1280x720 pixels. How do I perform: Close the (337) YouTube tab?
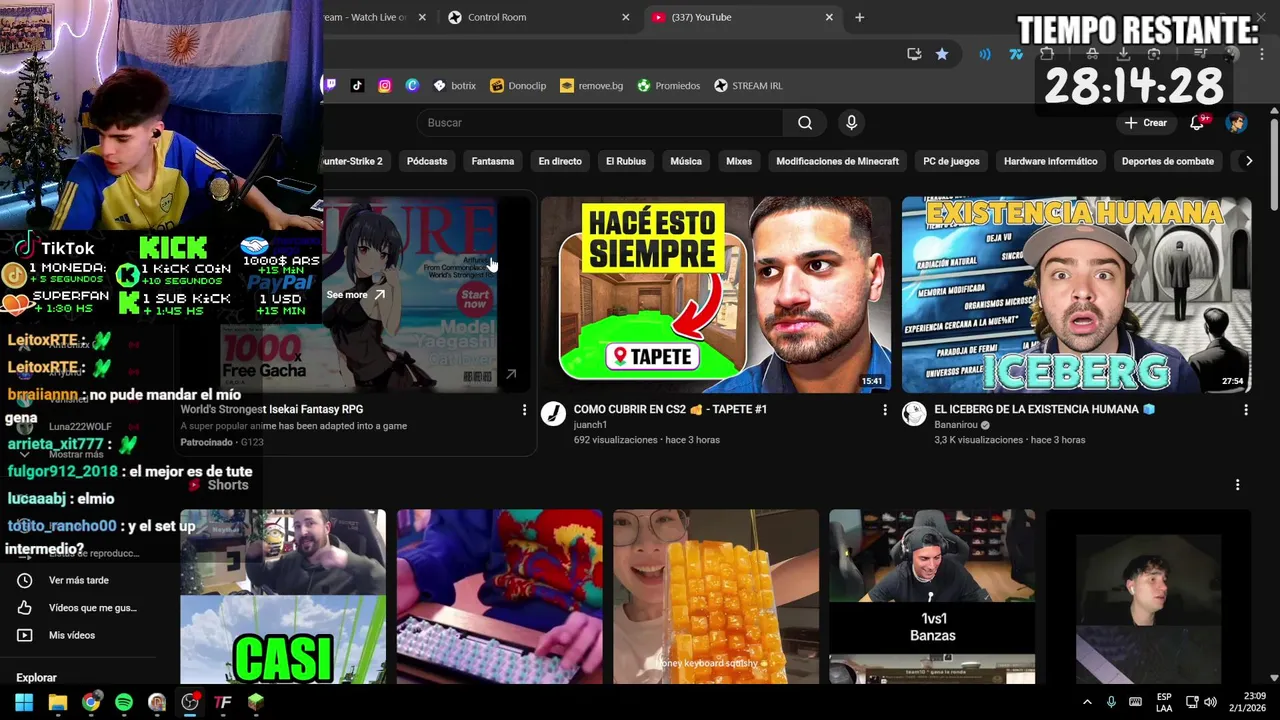[x=829, y=17]
